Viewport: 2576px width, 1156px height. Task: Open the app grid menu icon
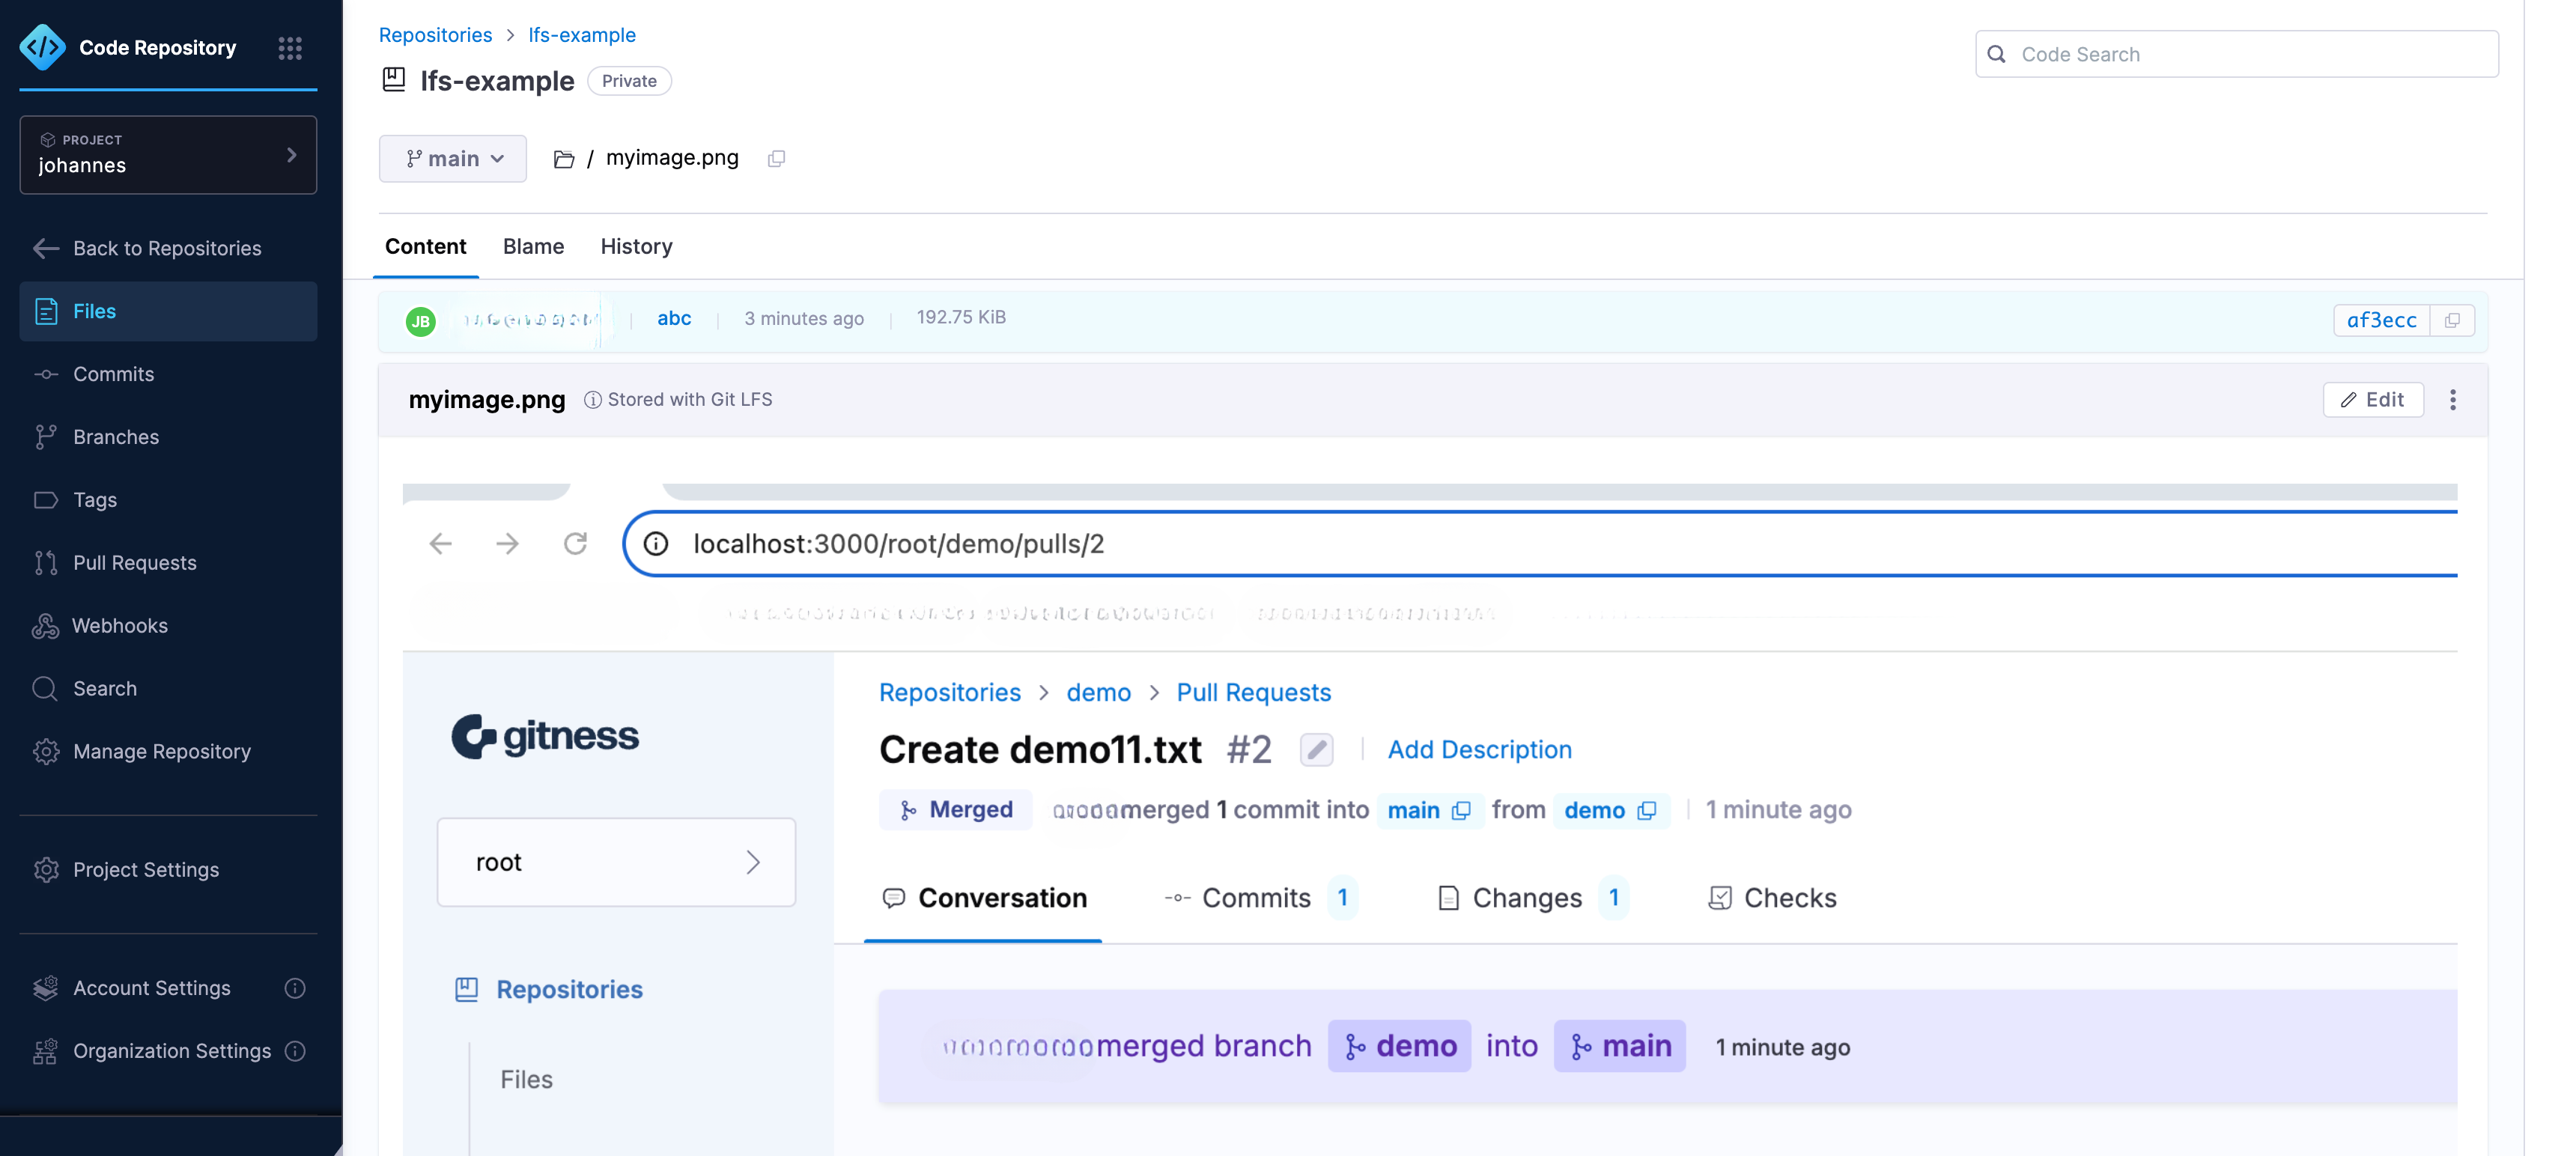click(x=290, y=48)
